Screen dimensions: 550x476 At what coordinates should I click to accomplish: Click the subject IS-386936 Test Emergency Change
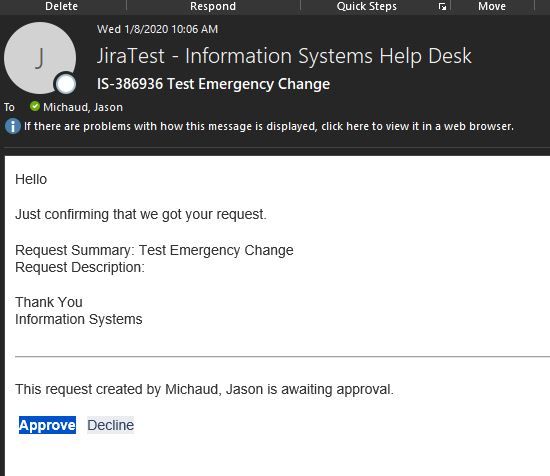(213, 84)
